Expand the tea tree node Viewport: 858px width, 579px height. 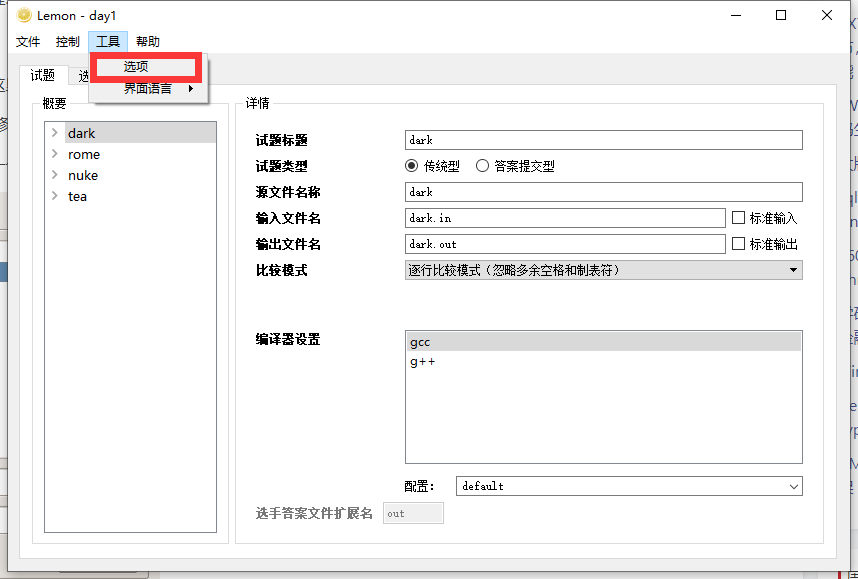[x=55, y=195]
